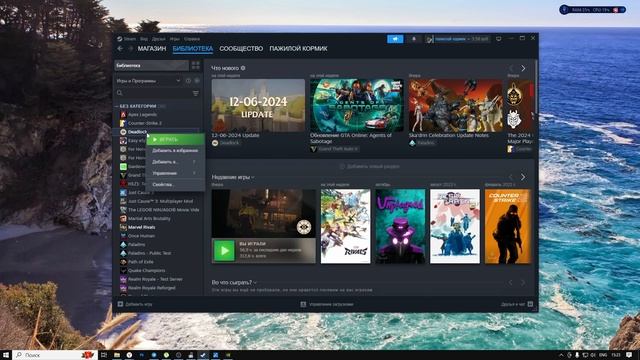Open the Counter-Strike orange cover
Image resolution: width=640 pixels, height=360 pixels.
pyautogui.click(x=508, y=226)
